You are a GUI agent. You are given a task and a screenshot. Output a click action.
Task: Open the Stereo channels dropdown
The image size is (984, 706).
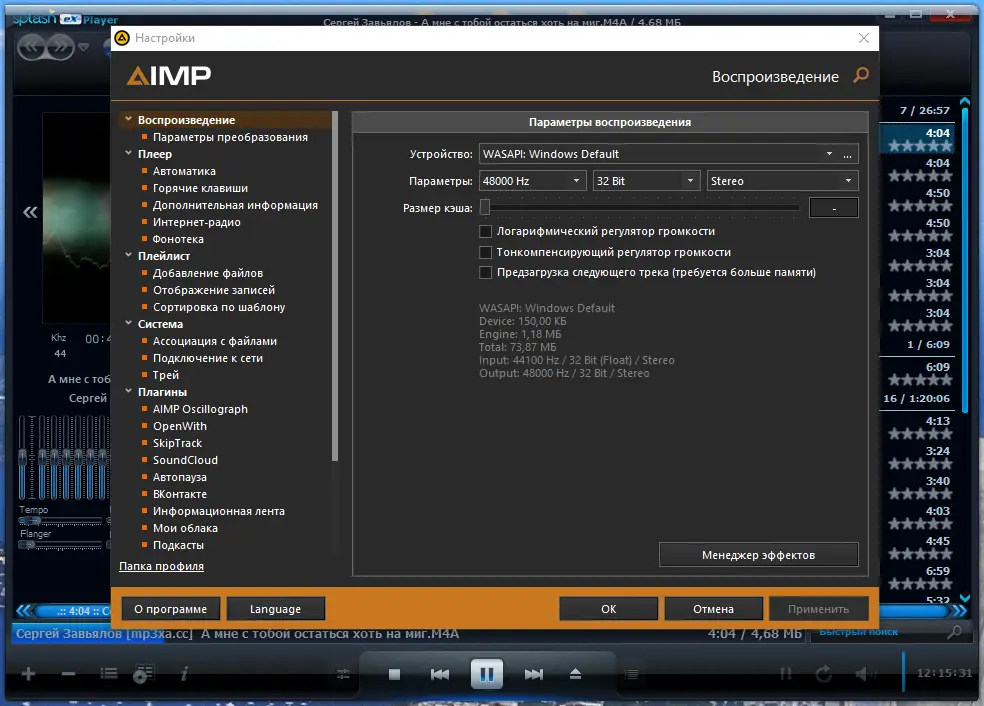click(782, 181)
